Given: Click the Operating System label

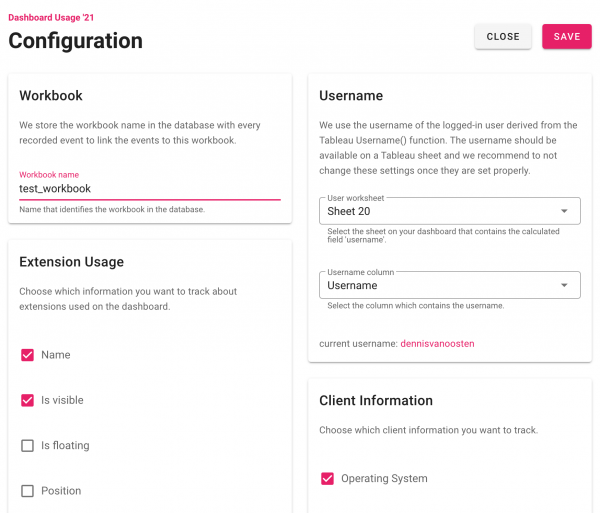Looking at the screenshot, I should tap(384, 479).
